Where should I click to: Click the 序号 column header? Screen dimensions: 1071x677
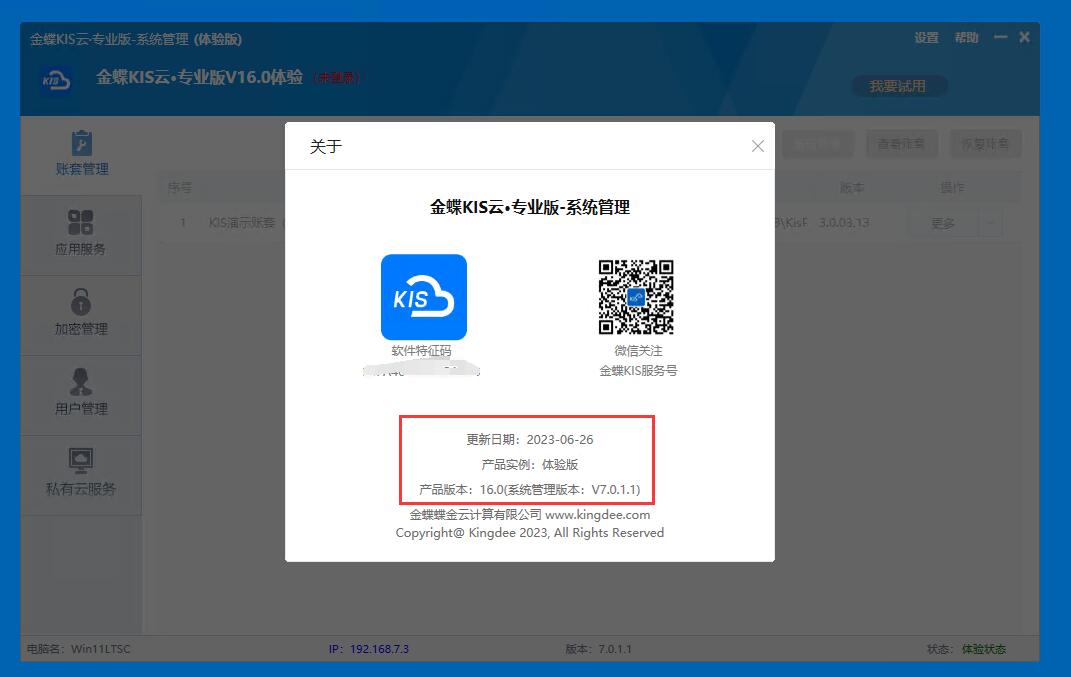180,187
